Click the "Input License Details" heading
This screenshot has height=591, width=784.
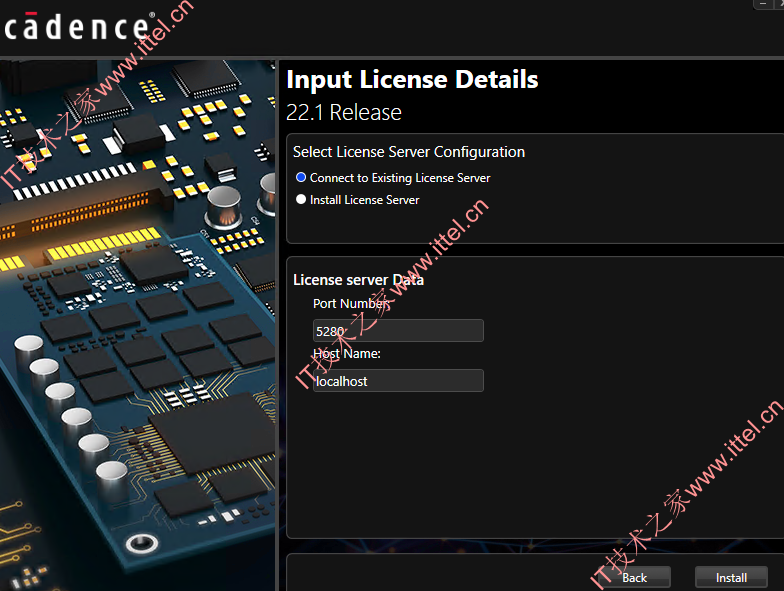(412, 80)
